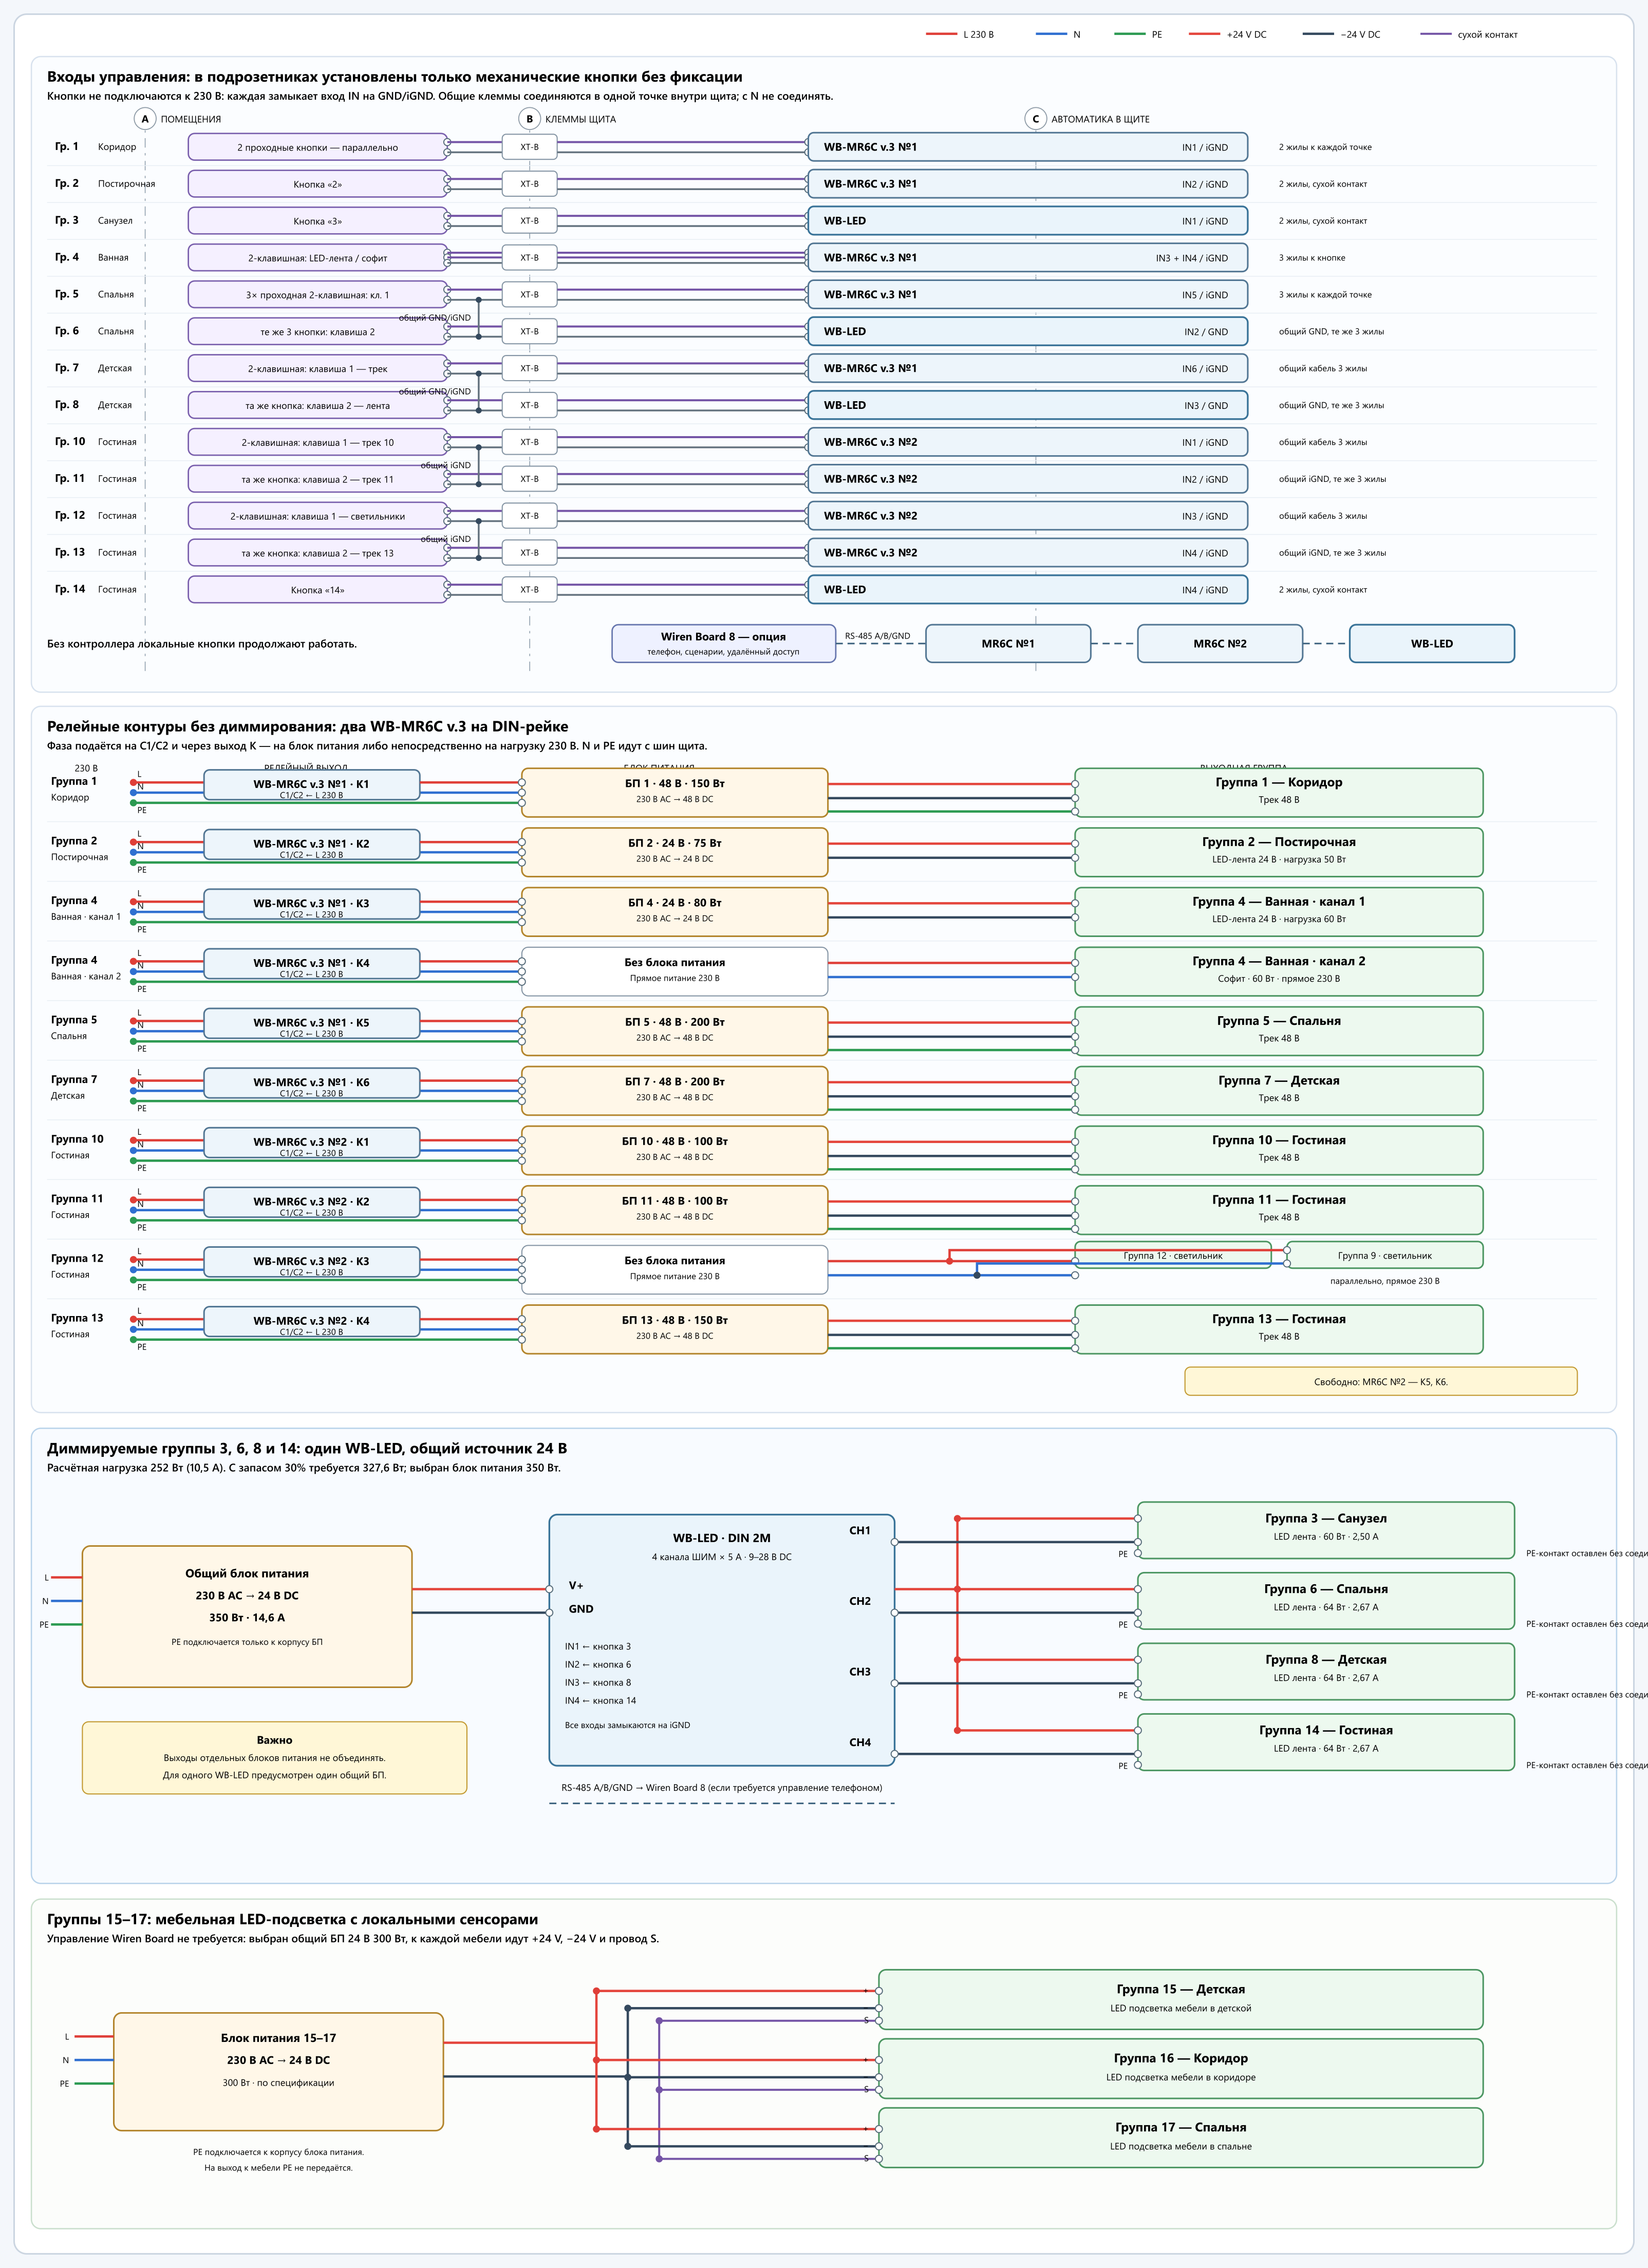The height and width of the screenshot is (2268, 1648).
Task: Click the circled B marker for КЛЕММЫ ЩИТА
Action: (x=529, y=119)
